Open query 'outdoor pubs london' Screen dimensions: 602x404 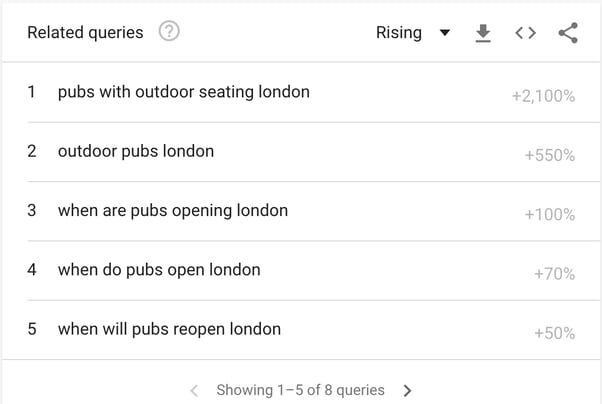[135, 152]
